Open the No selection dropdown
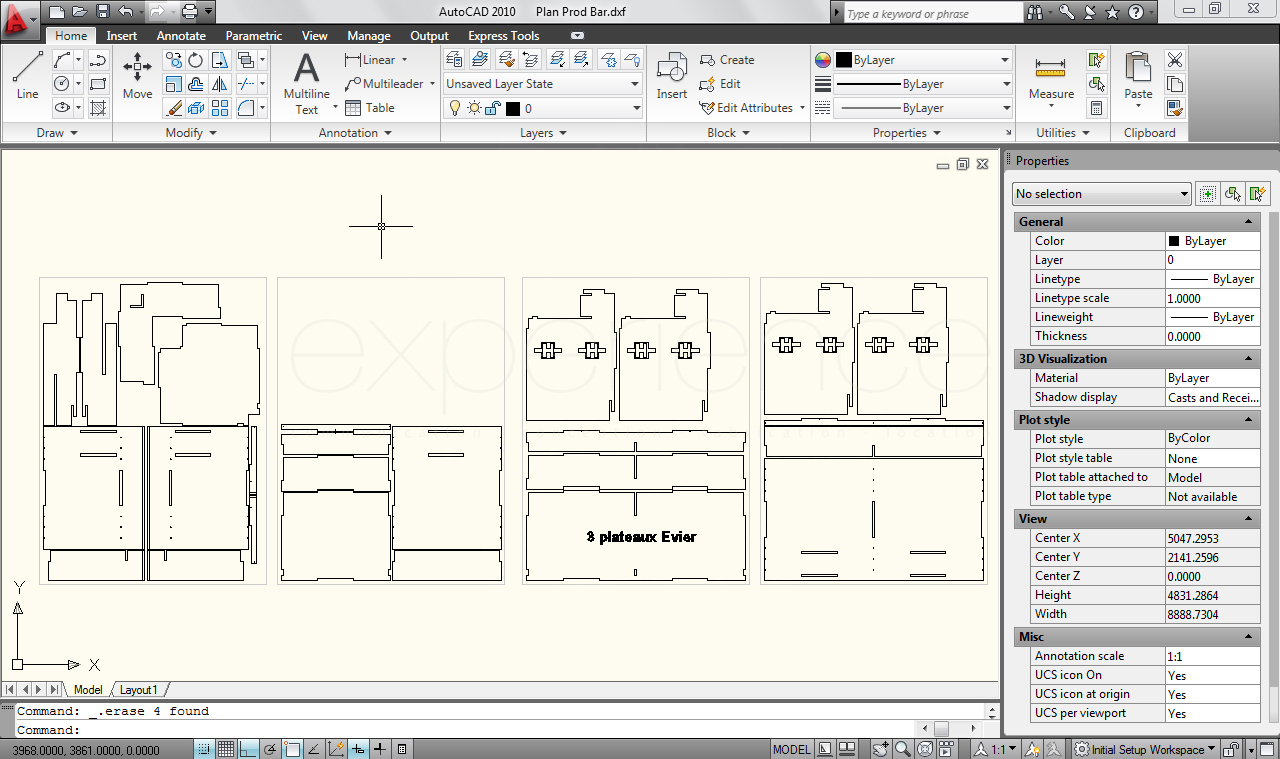The width and height of the screenshot is (1280, 759). tap(1100, 194)
